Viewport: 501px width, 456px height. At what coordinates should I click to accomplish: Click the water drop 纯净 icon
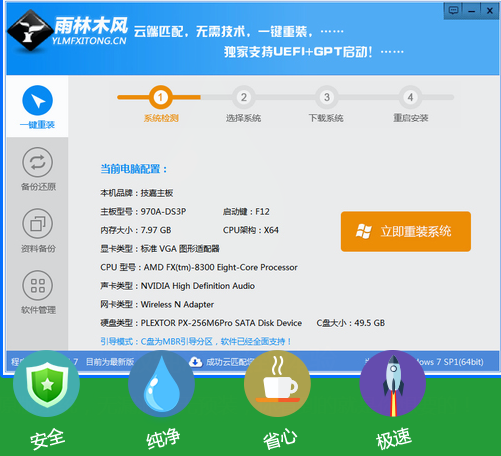click(162, 383)
